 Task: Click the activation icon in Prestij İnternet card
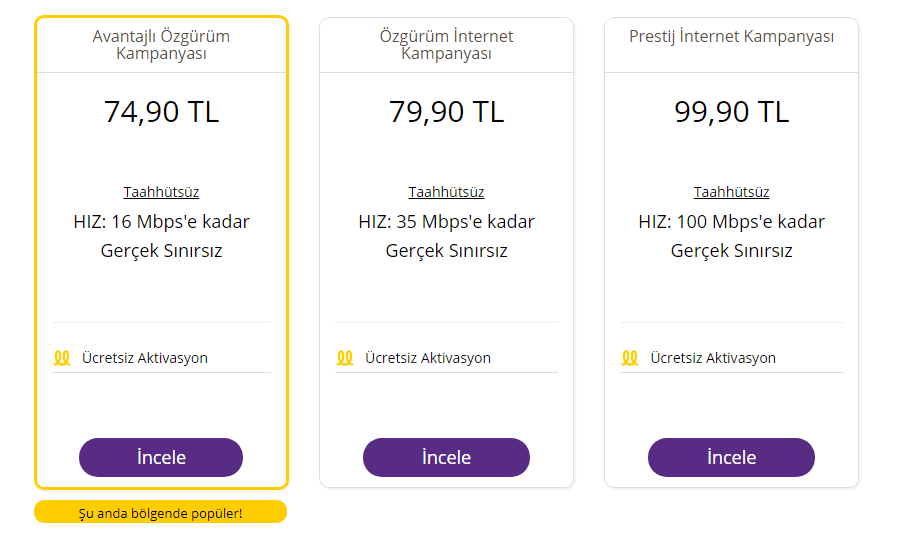click(x=630, y=357)
